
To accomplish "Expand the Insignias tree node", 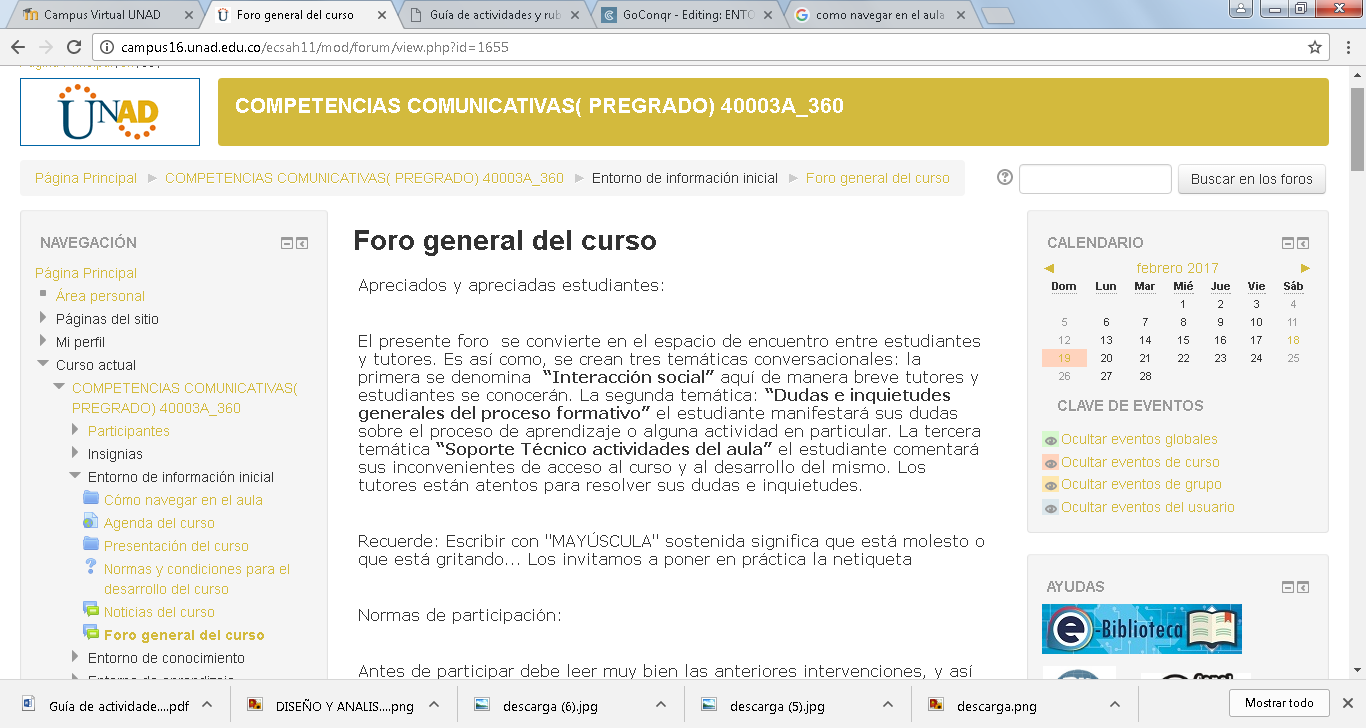I will click(x=75, y=453).
